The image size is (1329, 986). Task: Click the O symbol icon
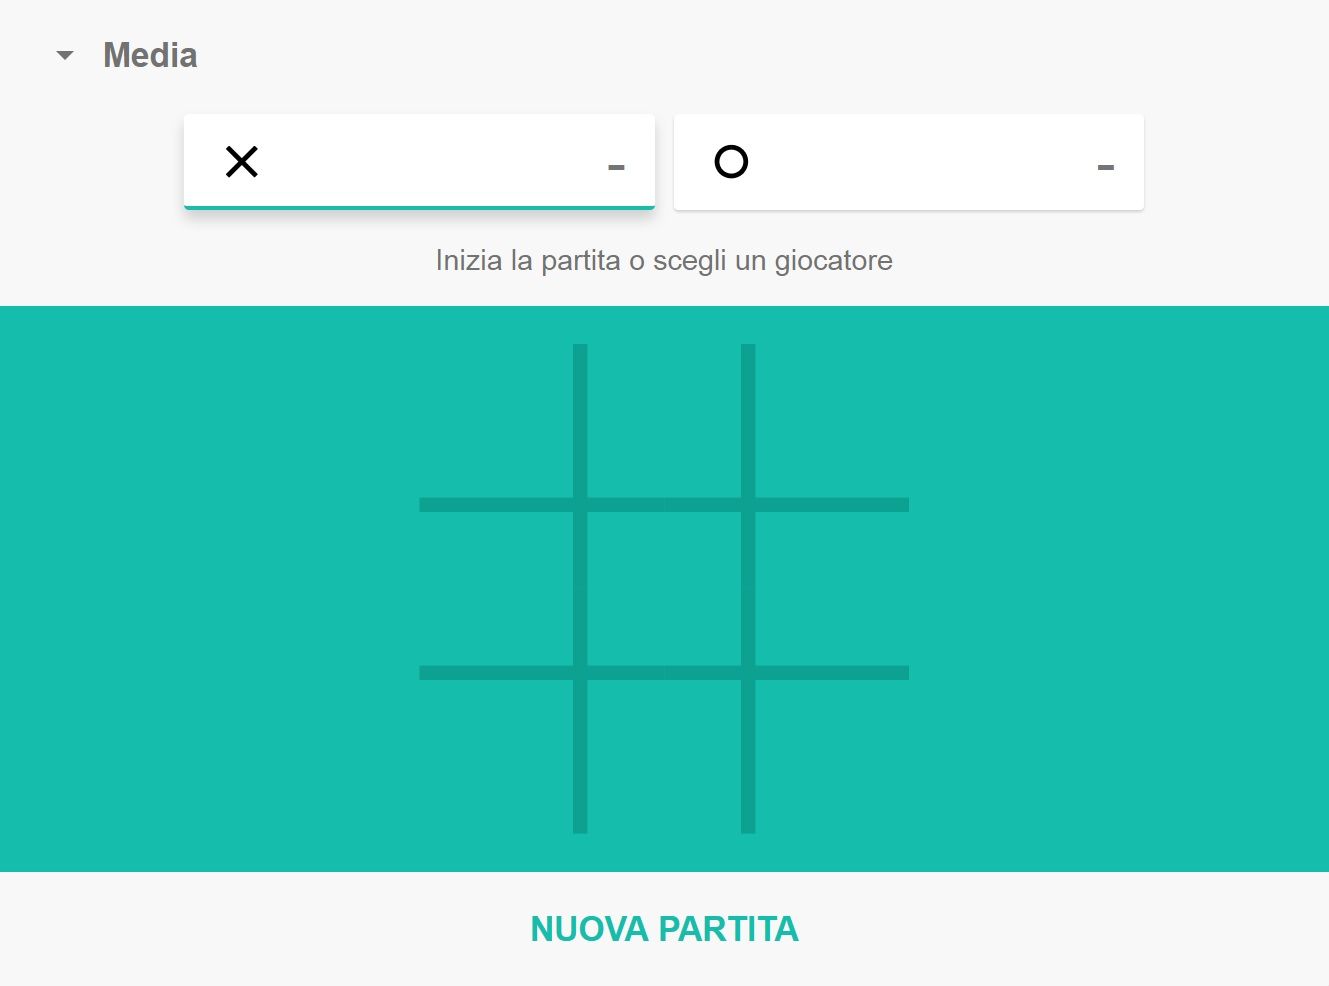tap(731, 161)
